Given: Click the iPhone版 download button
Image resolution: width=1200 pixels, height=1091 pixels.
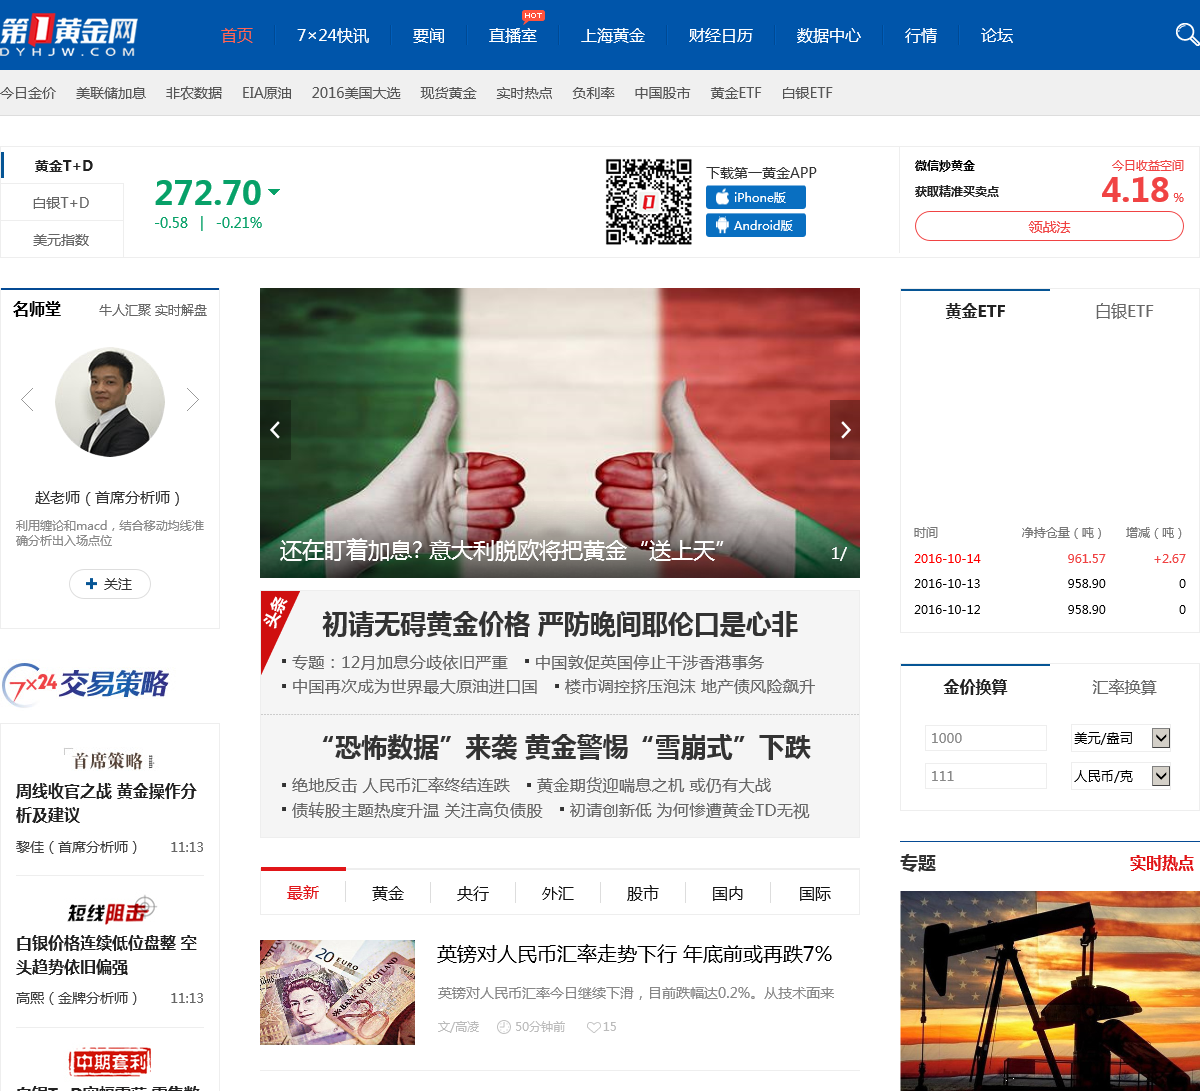Looking at the screenshot, I should tap(756, 197).
